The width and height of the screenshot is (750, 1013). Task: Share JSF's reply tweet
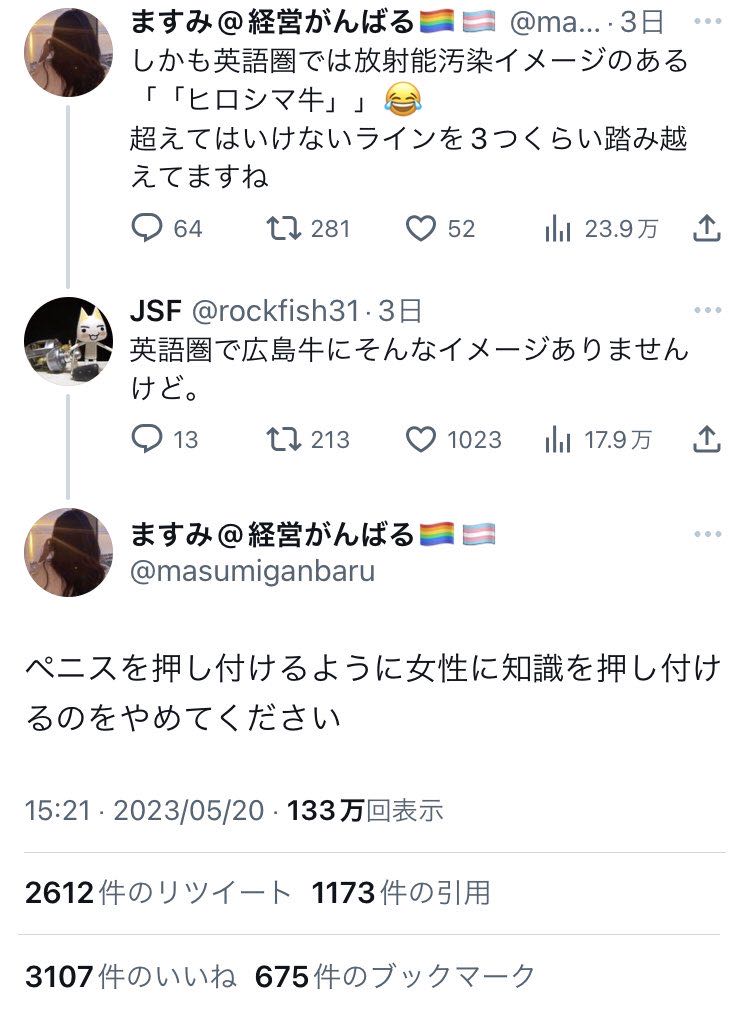pyautogui.click(x=706, y=439)
